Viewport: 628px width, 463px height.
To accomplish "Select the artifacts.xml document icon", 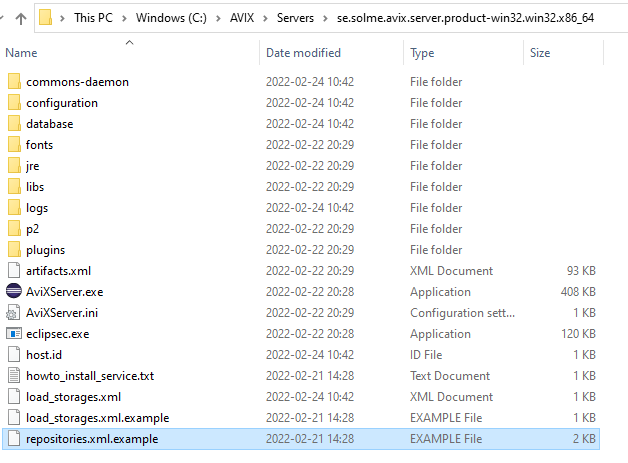I will (13, 271).
